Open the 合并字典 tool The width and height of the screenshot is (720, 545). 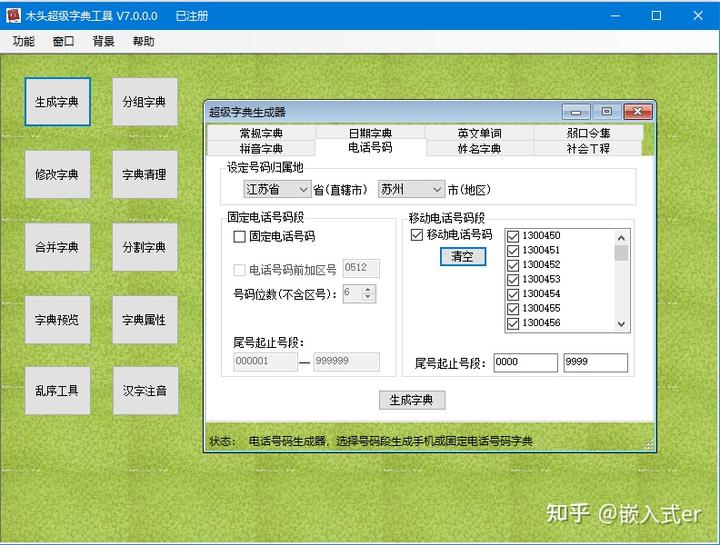point(57,247)
